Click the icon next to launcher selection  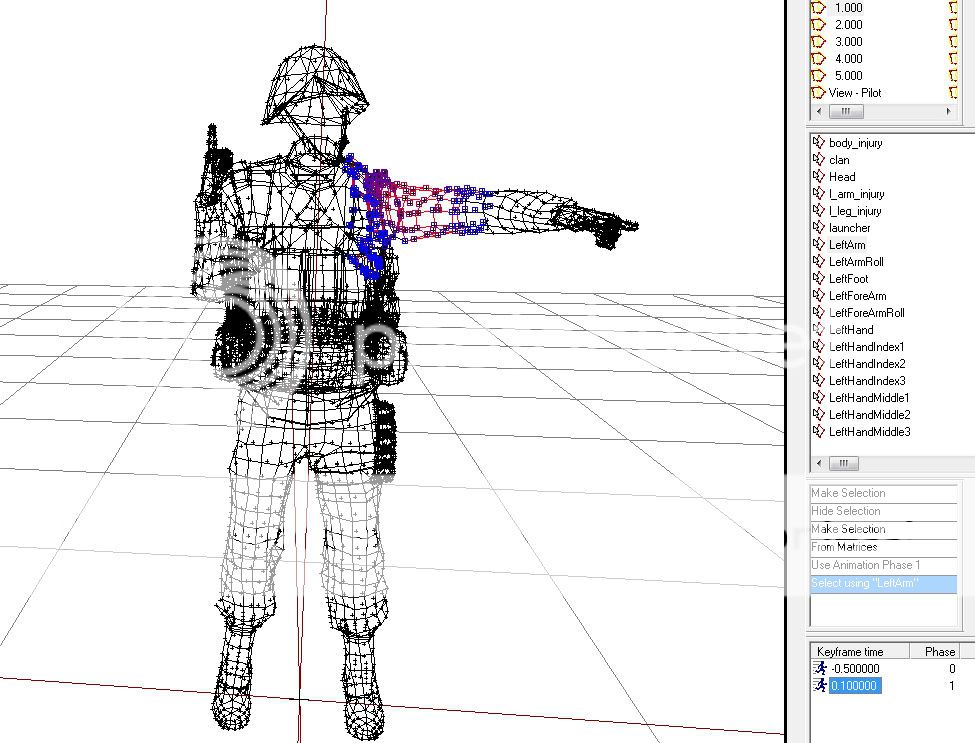coord(819,228)
